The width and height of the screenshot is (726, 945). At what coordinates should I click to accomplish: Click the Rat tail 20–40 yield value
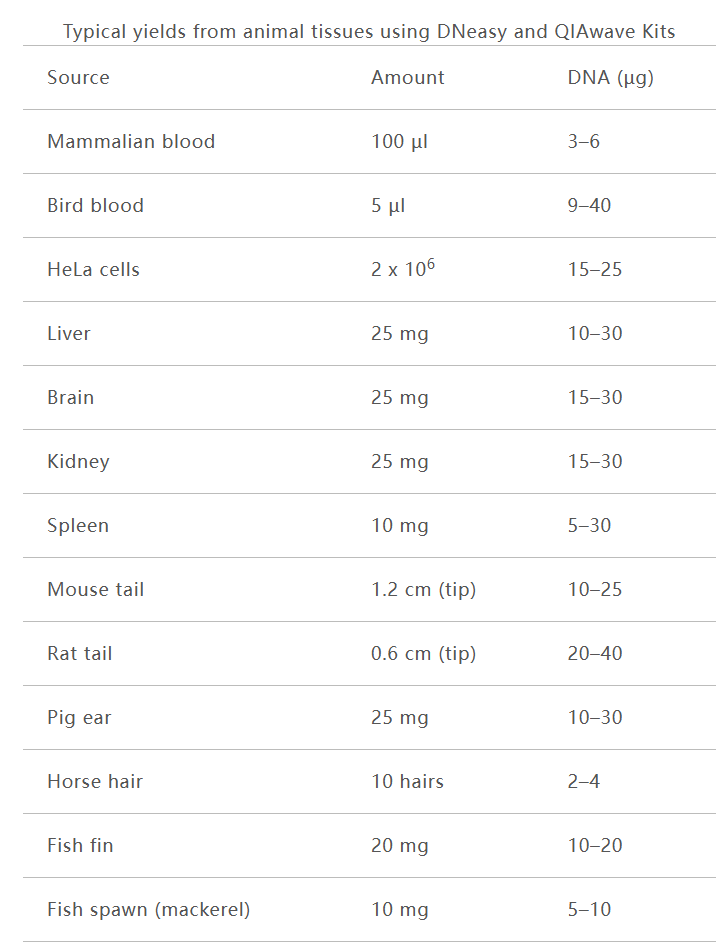594,654
